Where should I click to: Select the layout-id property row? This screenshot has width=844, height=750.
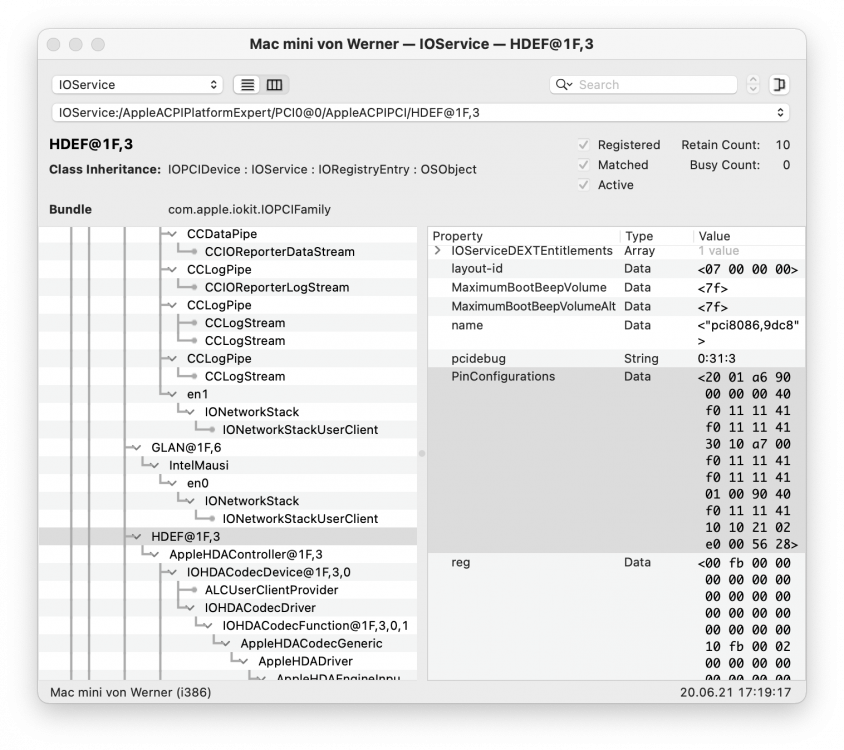click(617, 269)
